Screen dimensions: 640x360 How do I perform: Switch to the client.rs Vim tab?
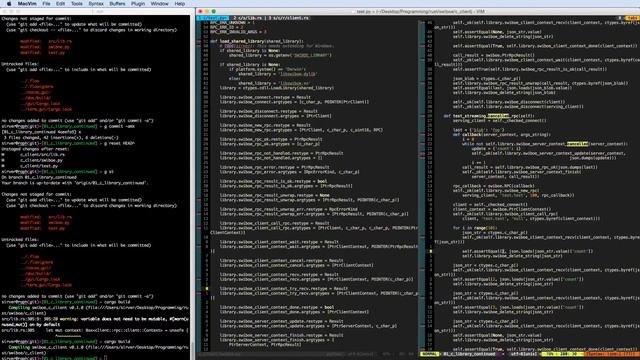289,18
